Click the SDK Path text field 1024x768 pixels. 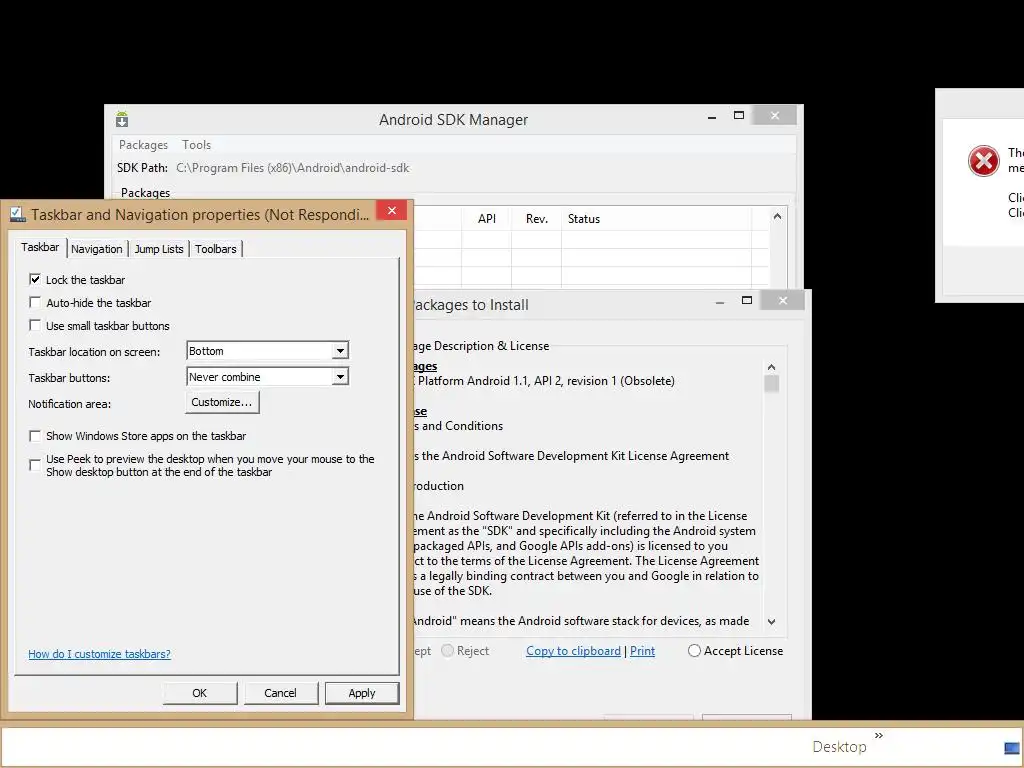293,168
